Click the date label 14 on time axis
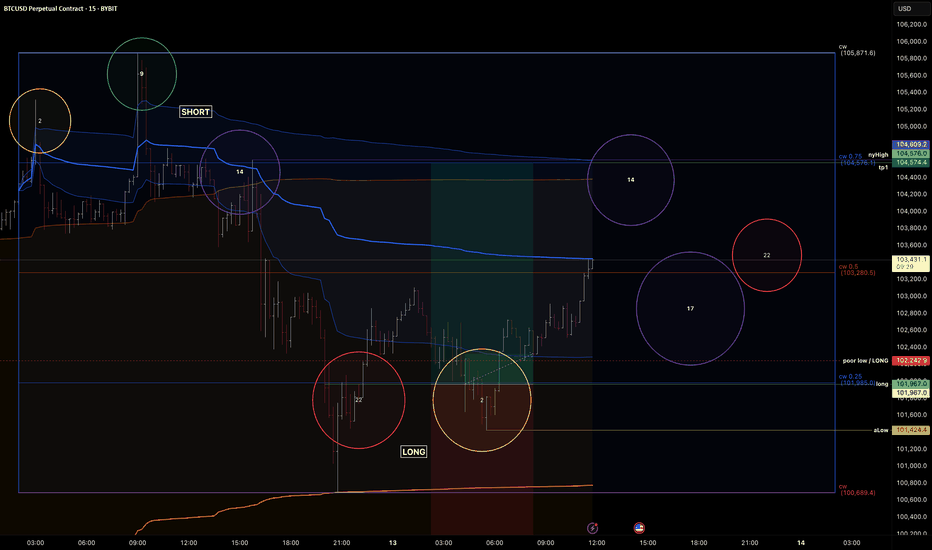The height and width of the screenshot is (550, 932). 801,542
